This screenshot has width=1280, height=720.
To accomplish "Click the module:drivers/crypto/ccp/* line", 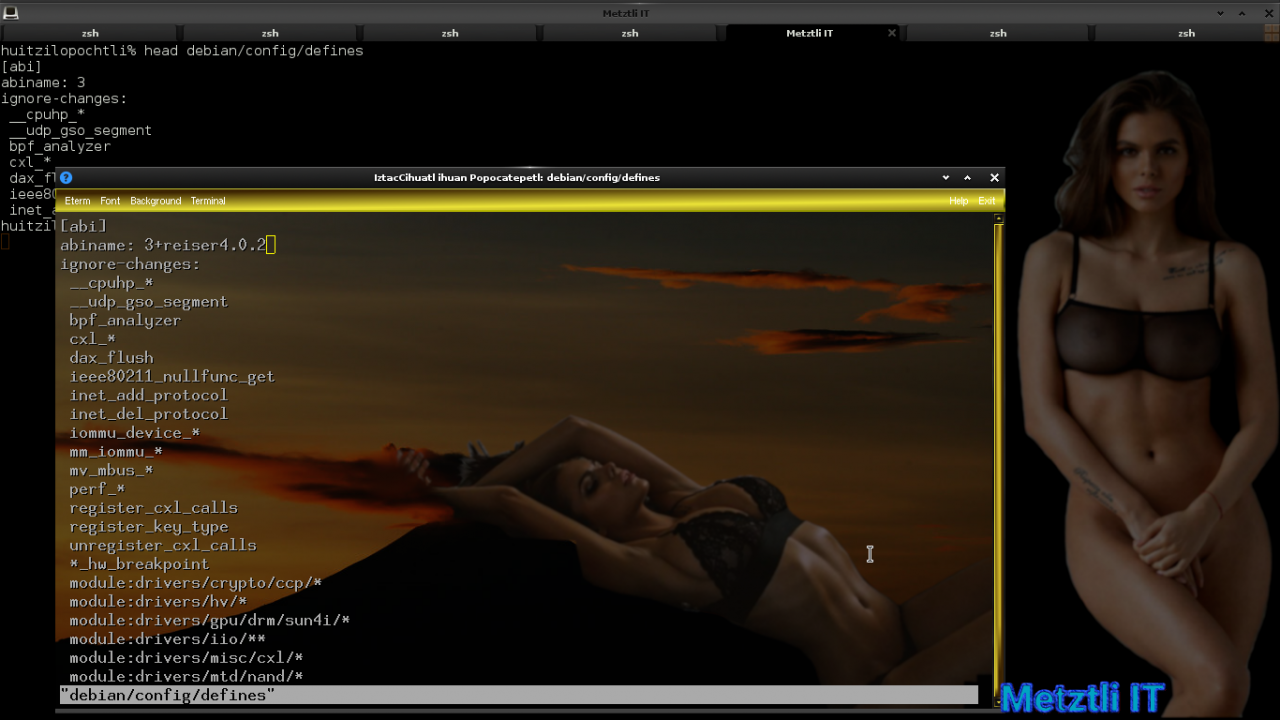I will click(x=195, y=583).
